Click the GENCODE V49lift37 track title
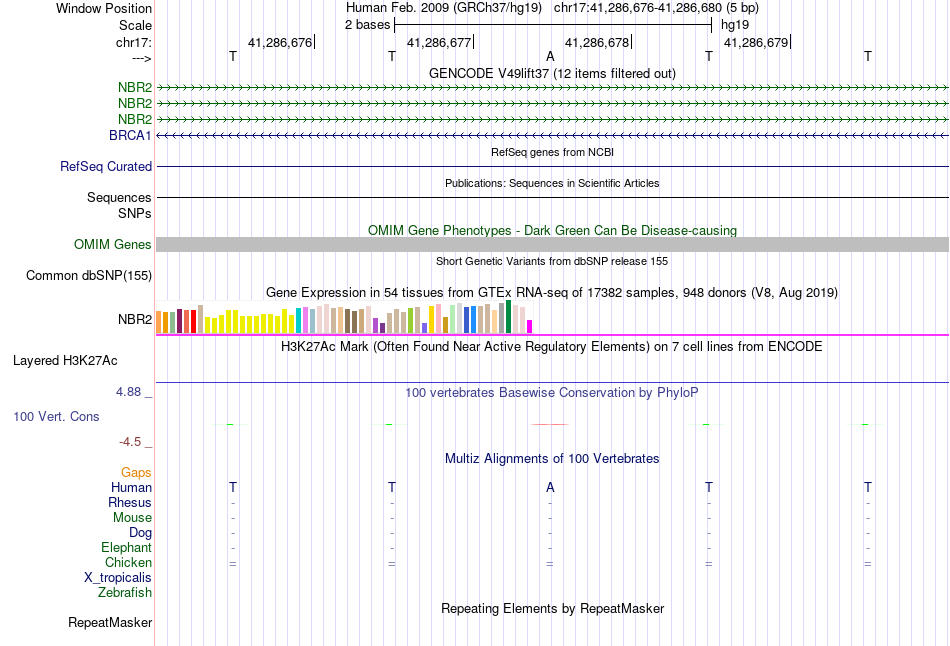Image resolution: width=950 pixels, height=646 pixels. click(553, 73)
